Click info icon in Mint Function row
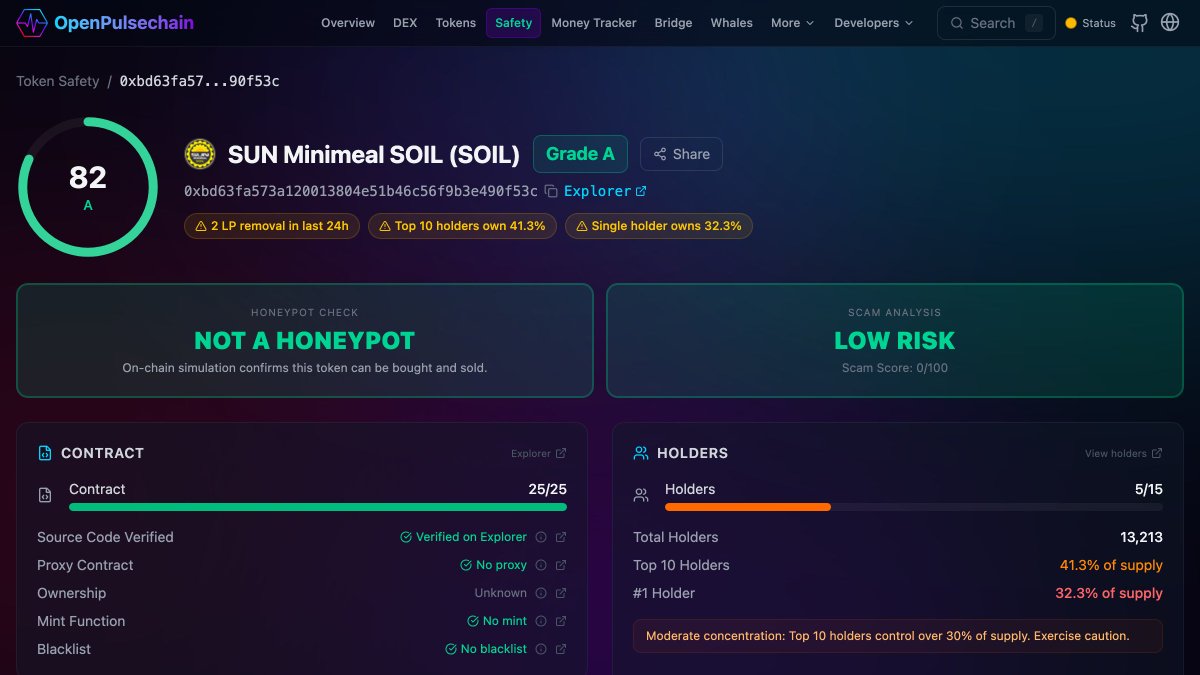Image resolution: width=1200 pixels, height=675 pixels. 541,621
